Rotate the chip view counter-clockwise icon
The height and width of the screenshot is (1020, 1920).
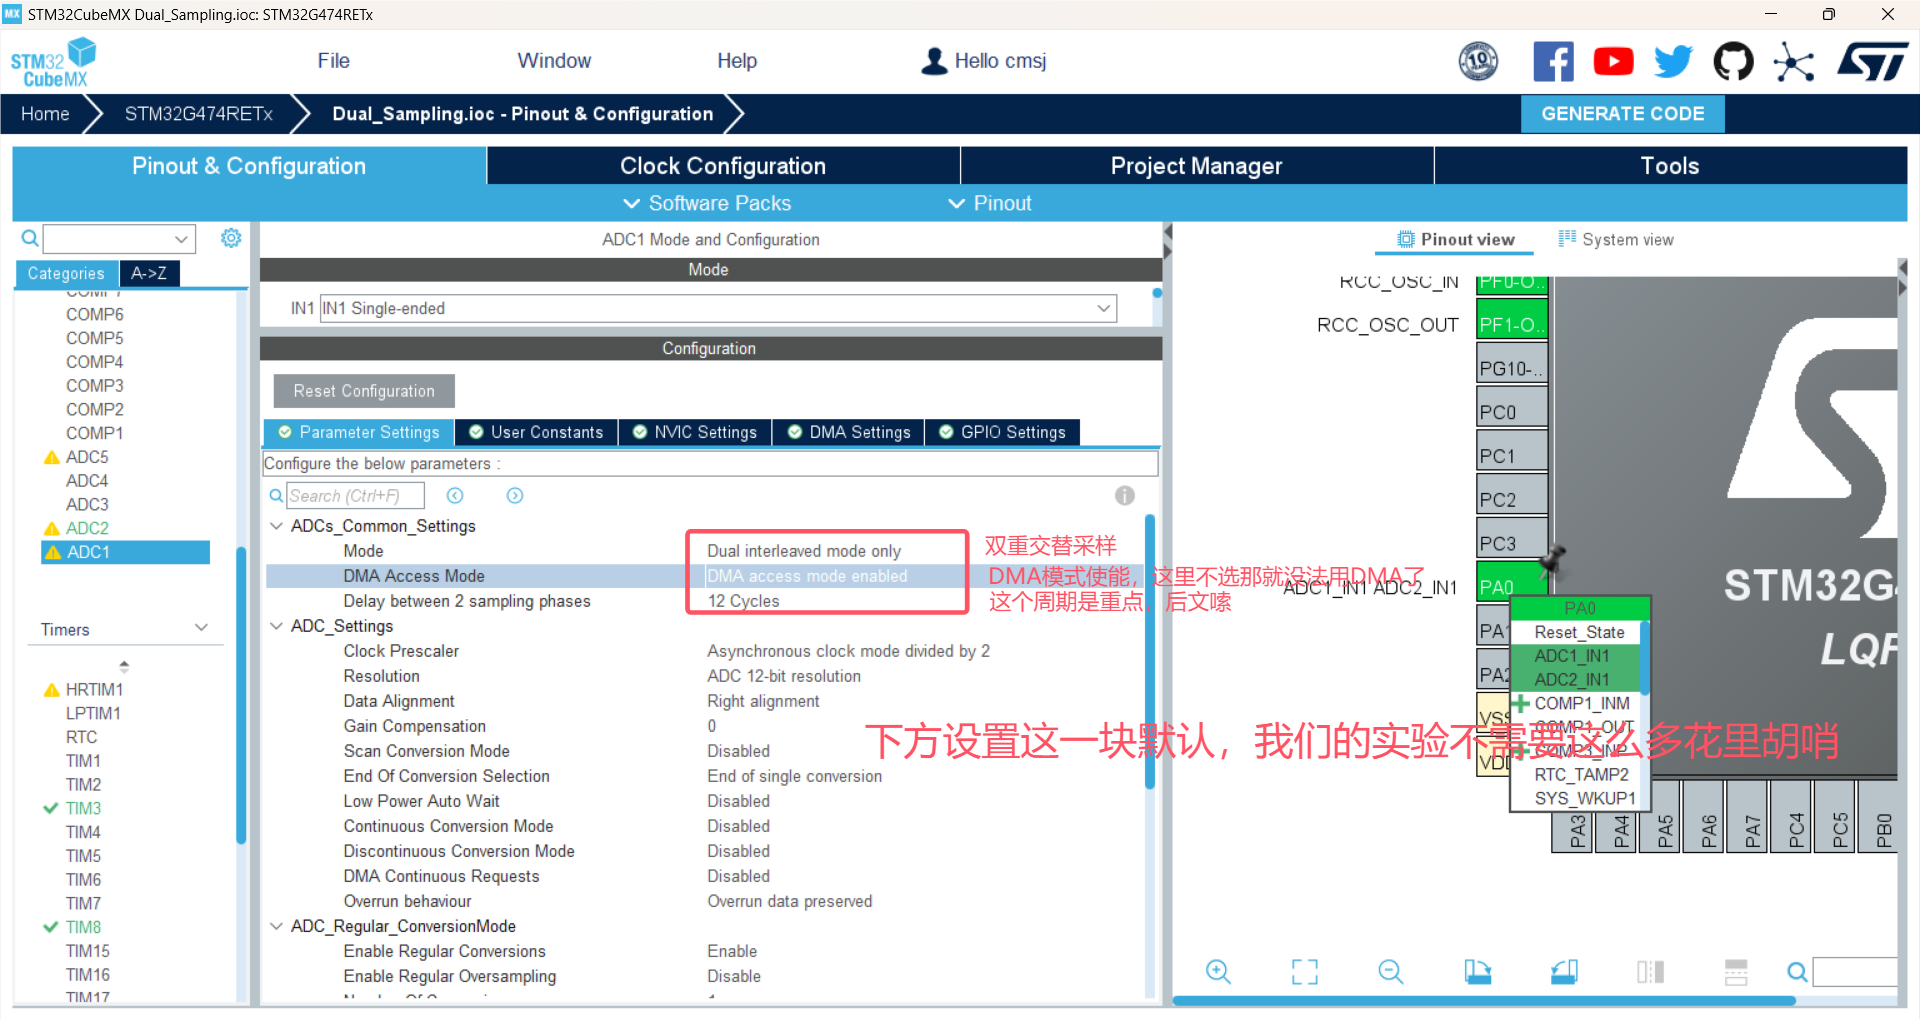(1564, 972)
